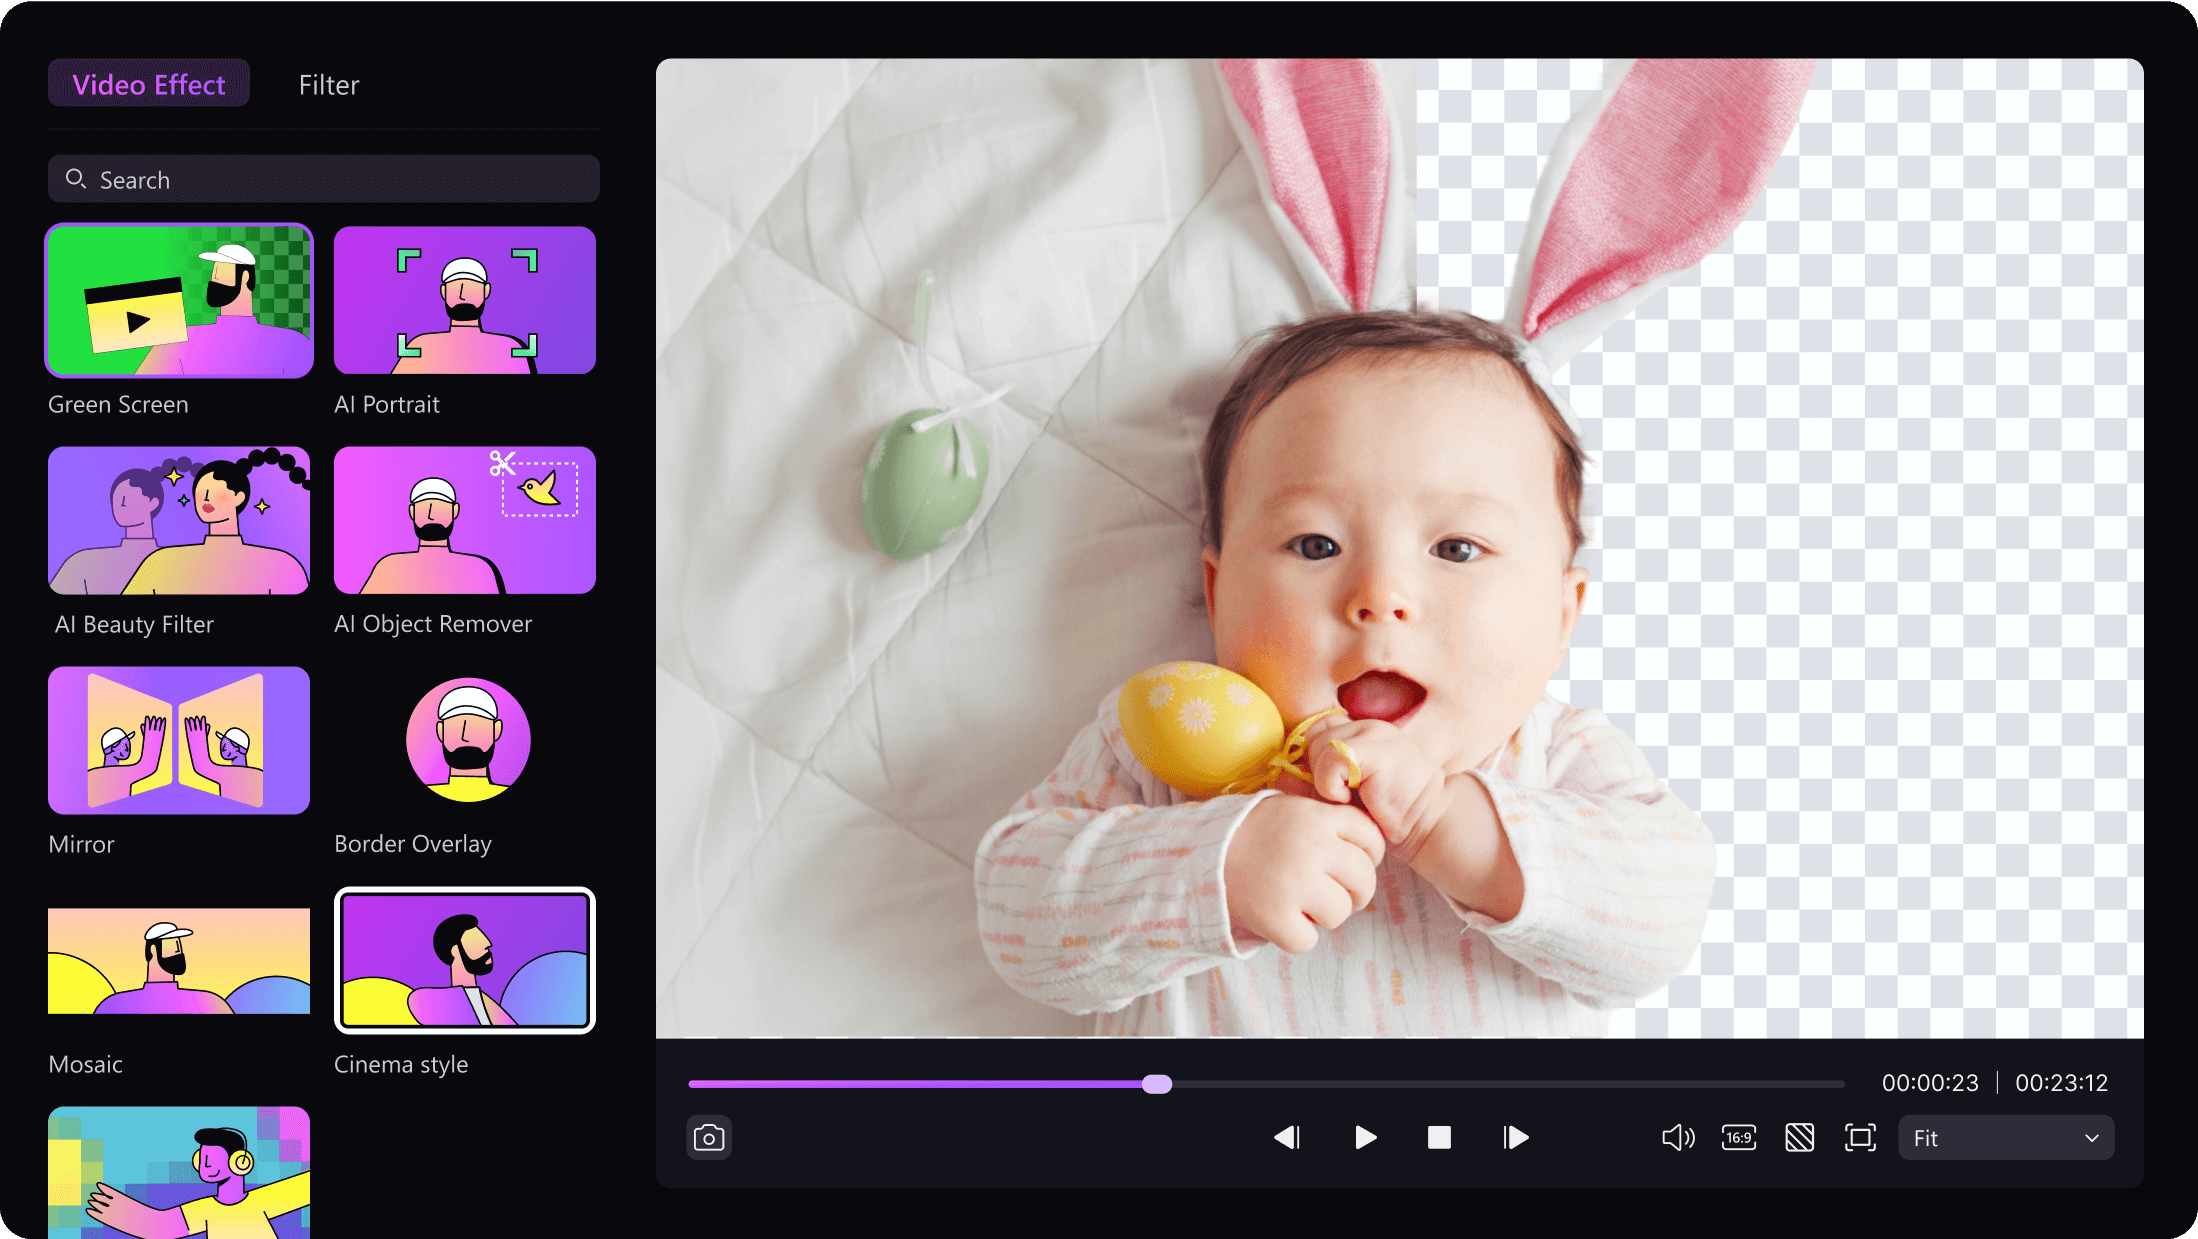Expand the Fit zoom dropdown
Image resolution: width=2198 pixels, height=1239 pixels.
pyautogui.click(x=2005, y=1138)
